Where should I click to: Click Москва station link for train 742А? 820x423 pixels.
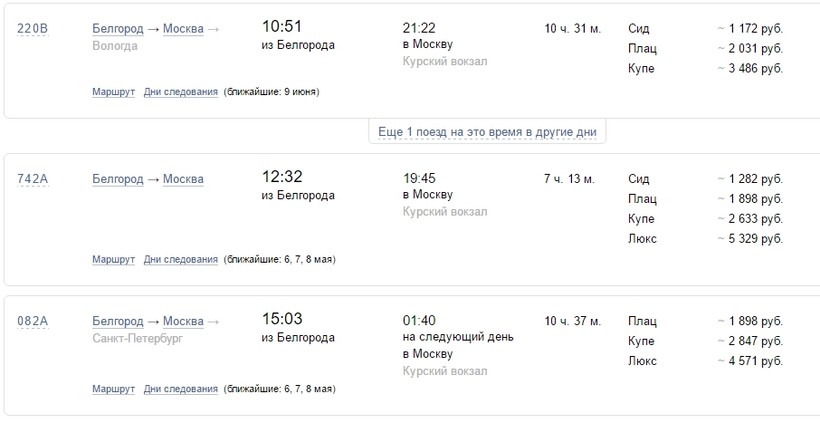[182, 180]
